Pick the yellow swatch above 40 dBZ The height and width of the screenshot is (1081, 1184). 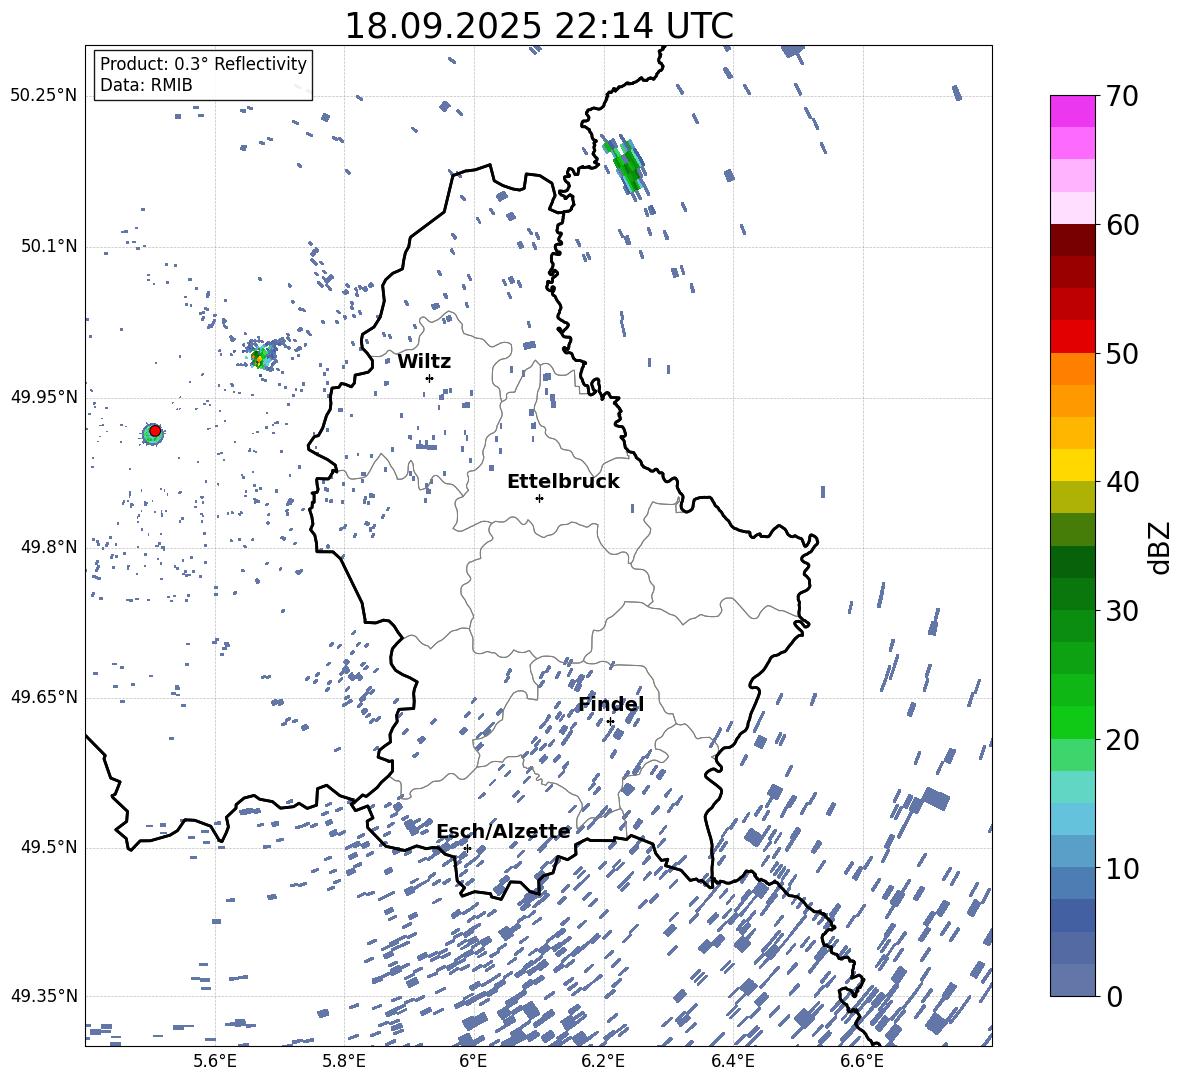[1072, 465]
